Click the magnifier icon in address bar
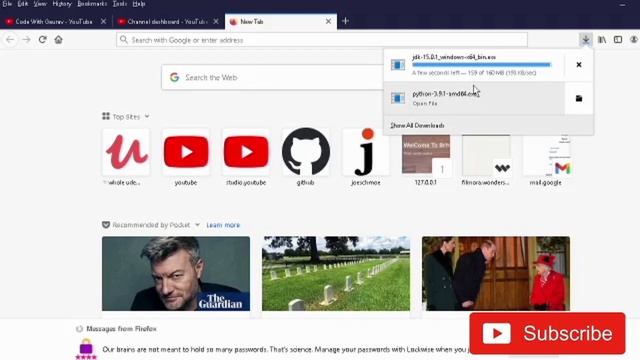The height and width of the screenshot is (360, 640). (x=124, y=40)
